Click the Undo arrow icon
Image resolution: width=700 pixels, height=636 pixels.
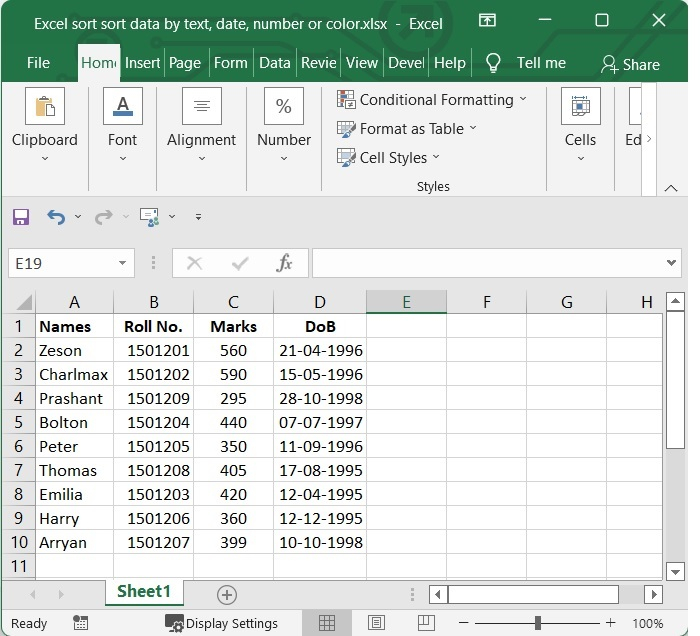pyautogui.click(x=56, y=217)
